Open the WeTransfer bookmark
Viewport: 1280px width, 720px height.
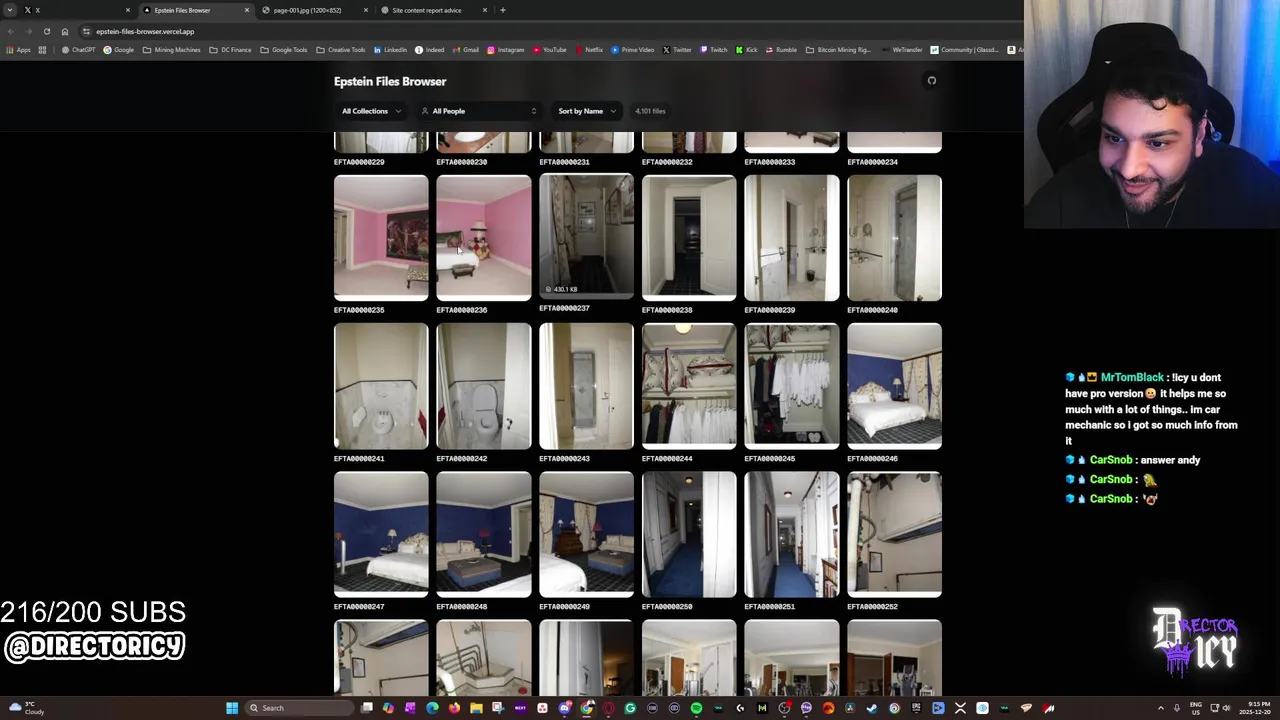902,50
